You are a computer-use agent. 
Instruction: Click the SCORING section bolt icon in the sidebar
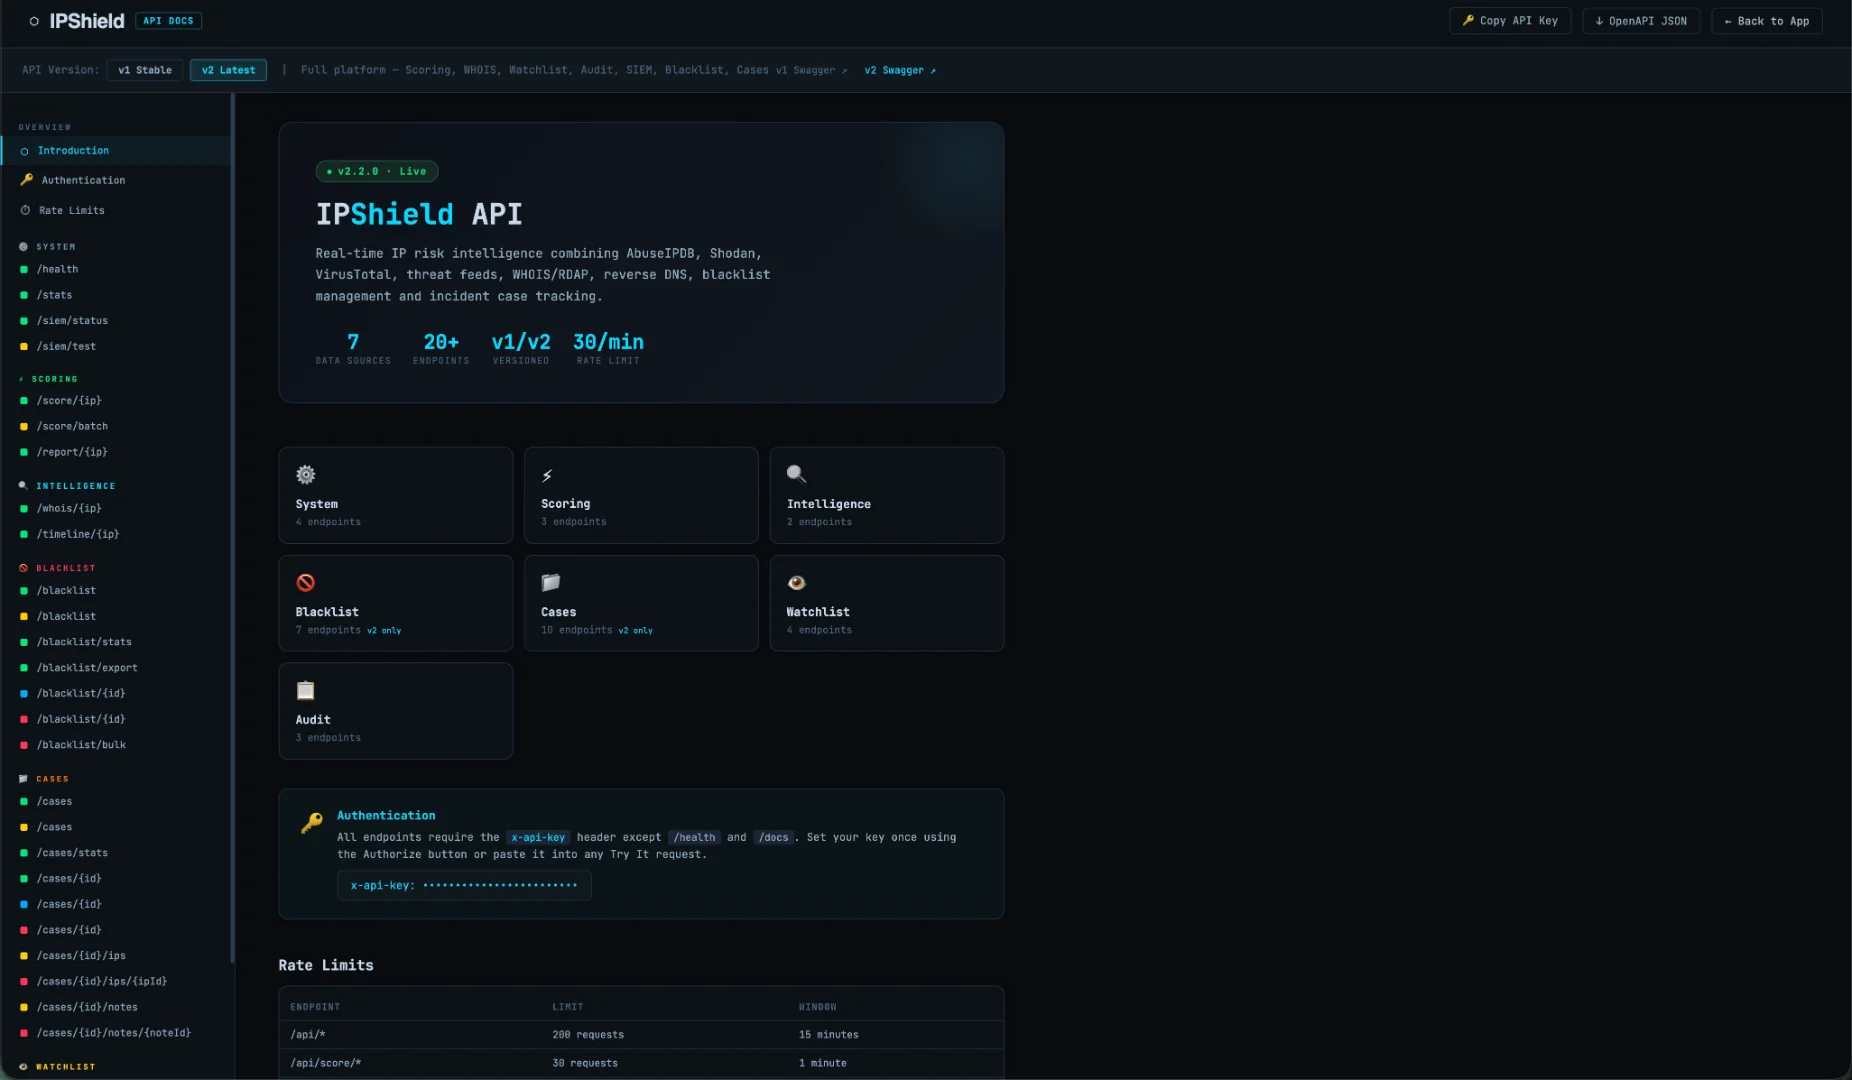[x=21, y=379]
